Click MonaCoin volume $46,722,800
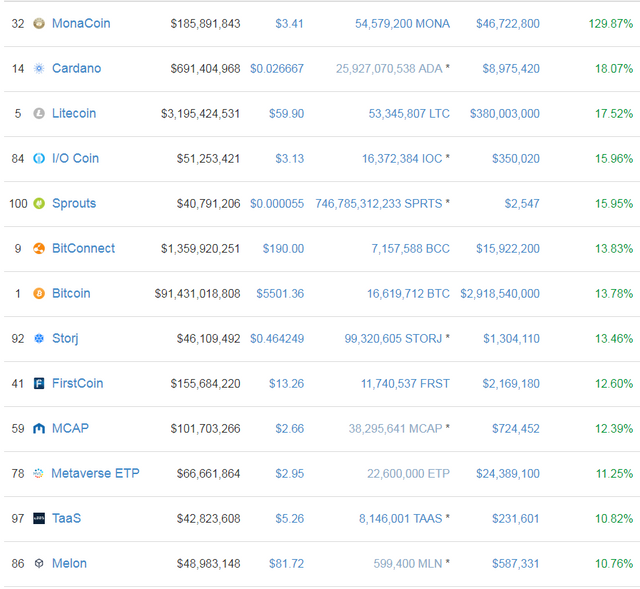 tap(508, 24)
